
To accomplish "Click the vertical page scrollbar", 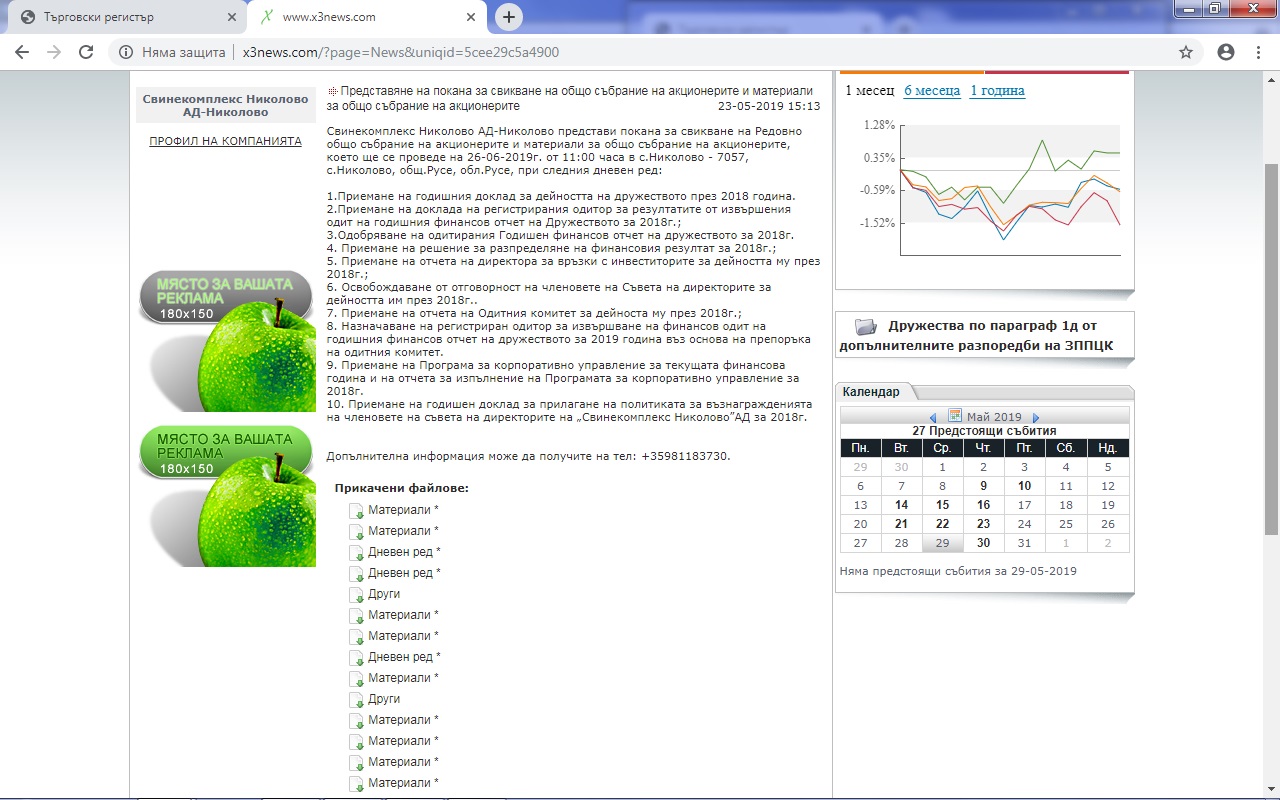I will click(1271, 350).
